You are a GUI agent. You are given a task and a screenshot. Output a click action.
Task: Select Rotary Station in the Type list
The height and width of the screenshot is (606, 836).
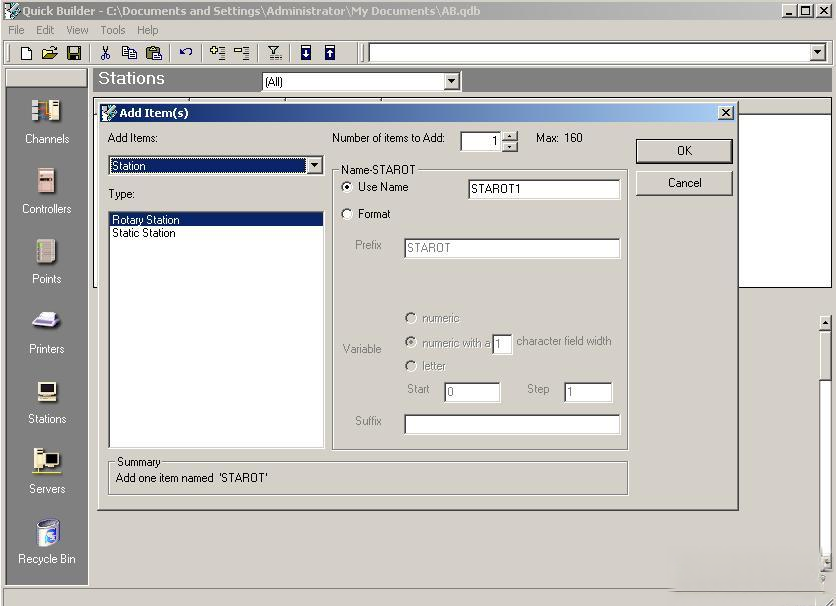pos(216,220)
